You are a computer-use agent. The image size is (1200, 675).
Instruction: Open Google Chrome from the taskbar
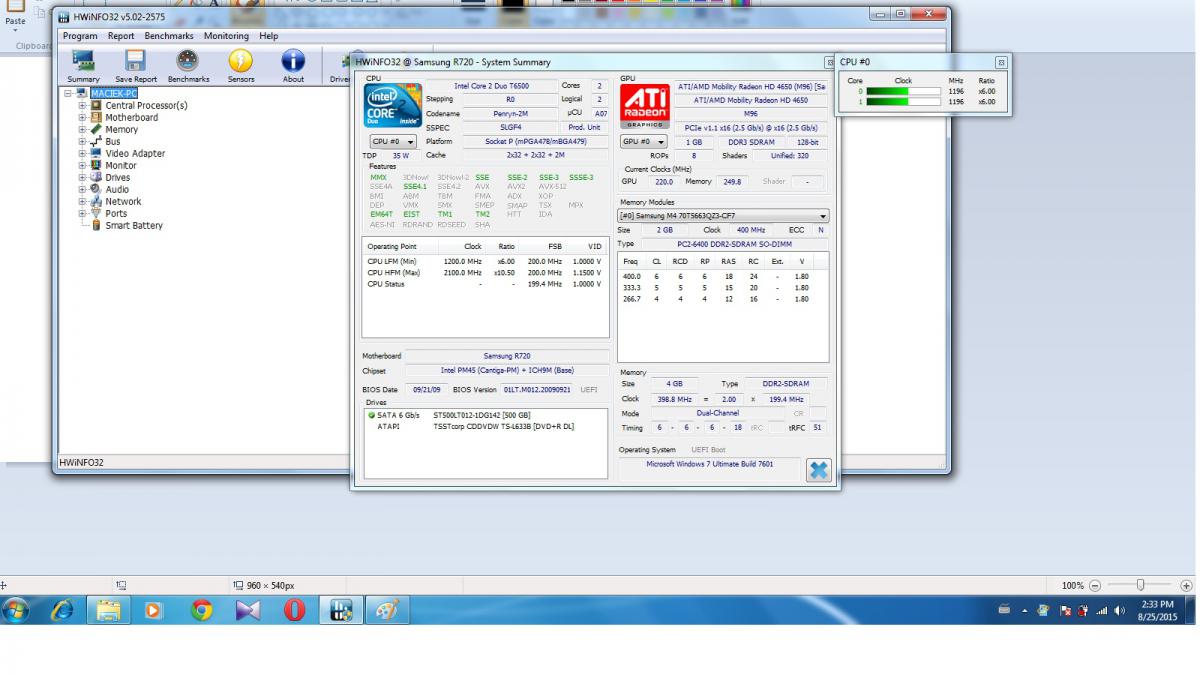tap(201, 609)
